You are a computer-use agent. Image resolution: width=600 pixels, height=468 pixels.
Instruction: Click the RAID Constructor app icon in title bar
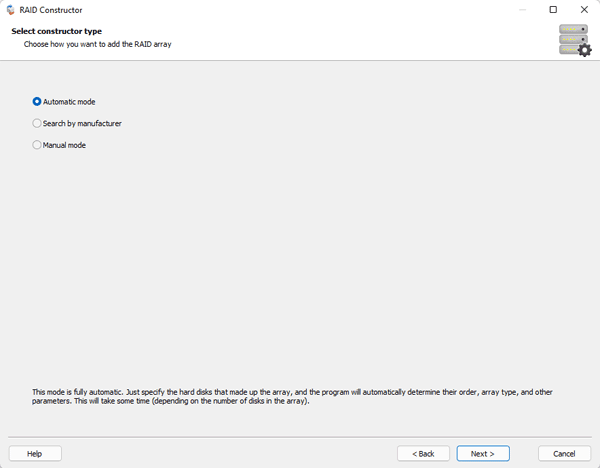click(x=11, y=10)
